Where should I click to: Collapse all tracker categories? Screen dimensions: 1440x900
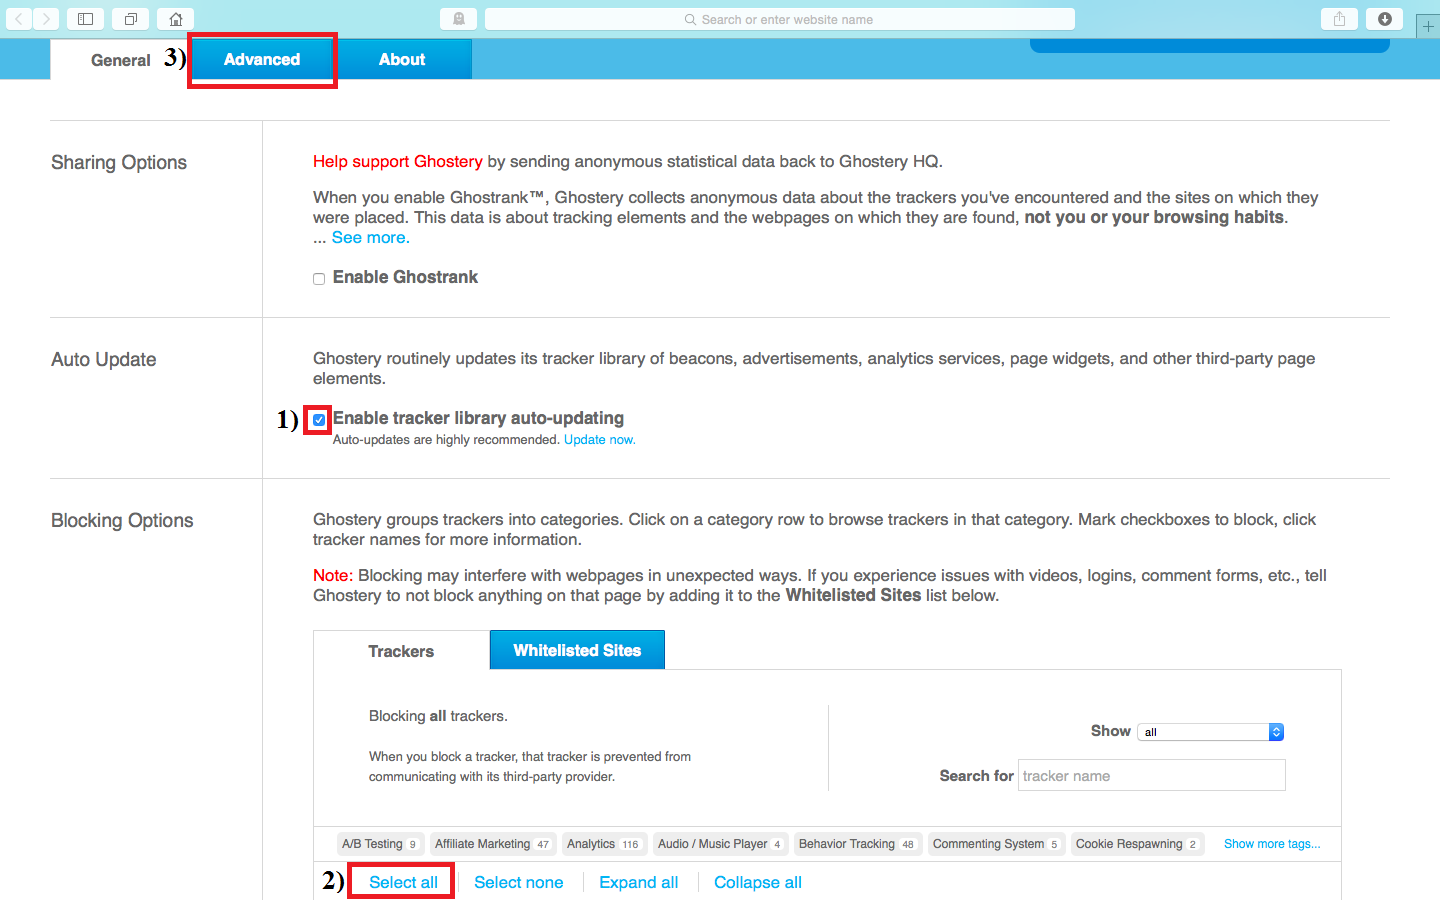click(x=757, y=882)
